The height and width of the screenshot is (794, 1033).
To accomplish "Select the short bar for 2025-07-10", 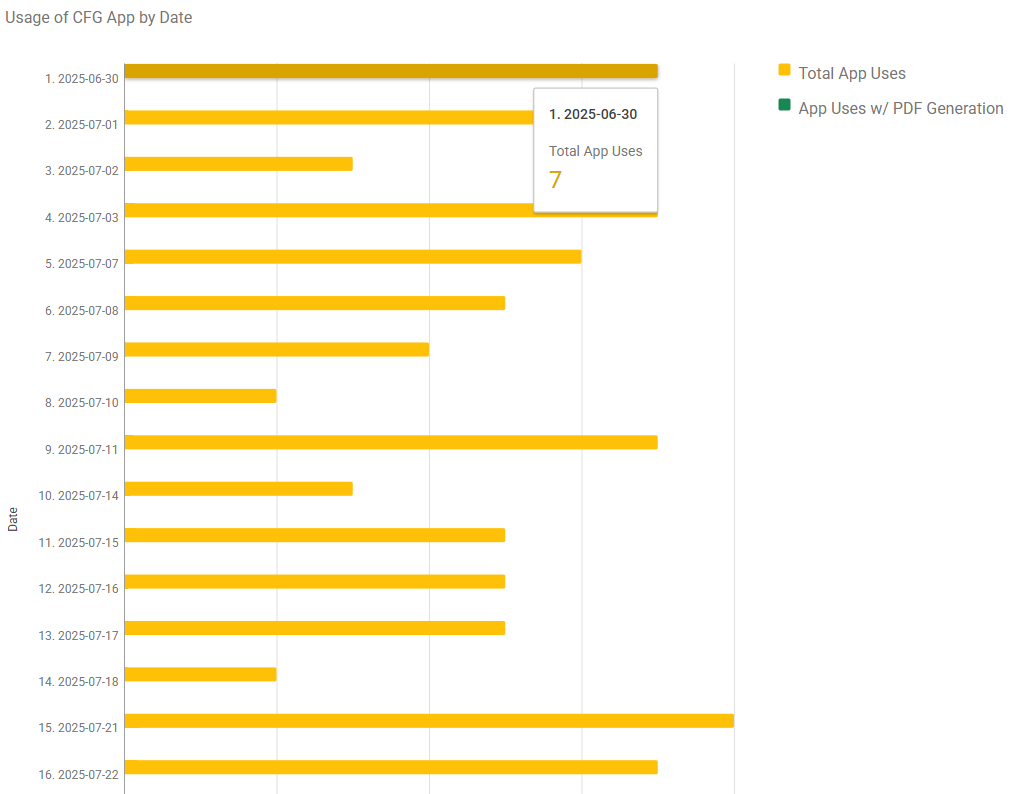I will point(200,396).
